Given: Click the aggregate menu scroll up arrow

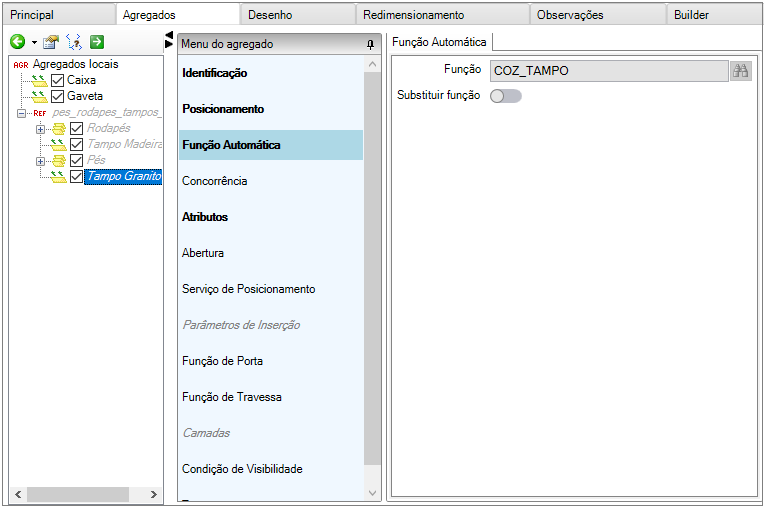Looking at the screenshot, I should pyautogui.click(x=372, y=64).
